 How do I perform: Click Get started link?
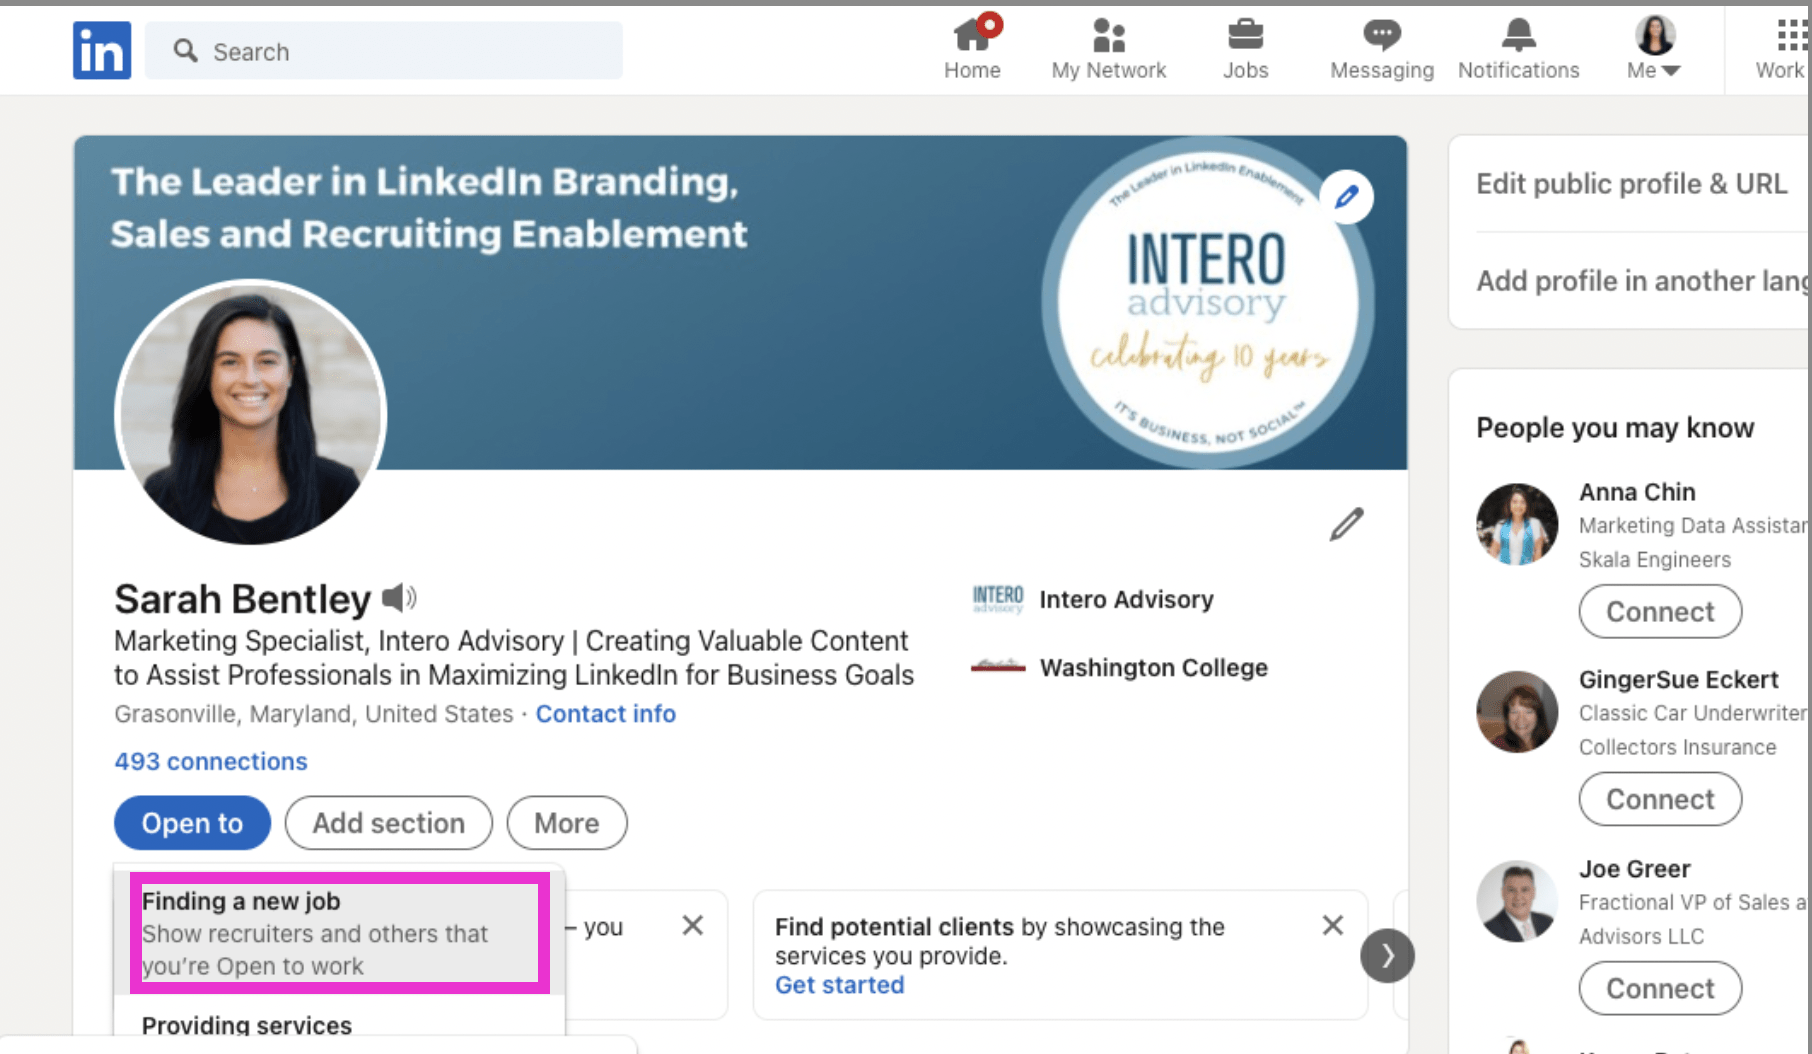839,985
